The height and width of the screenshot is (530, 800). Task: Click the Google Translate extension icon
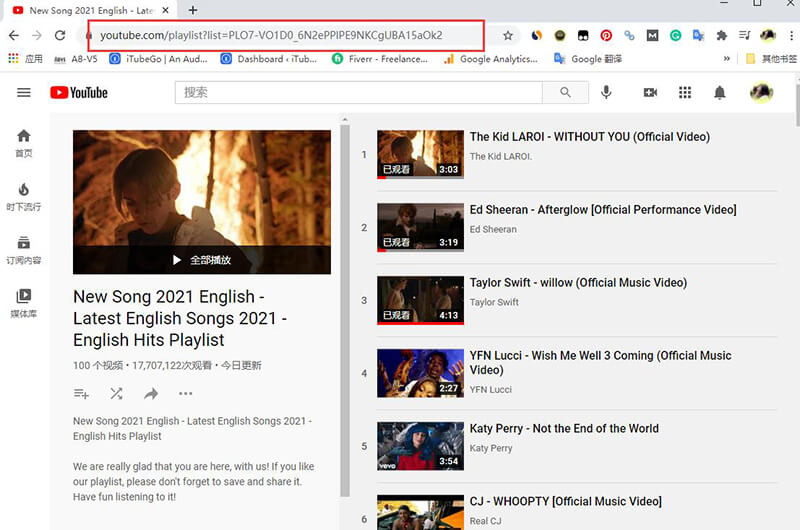[x=698, y=35]
